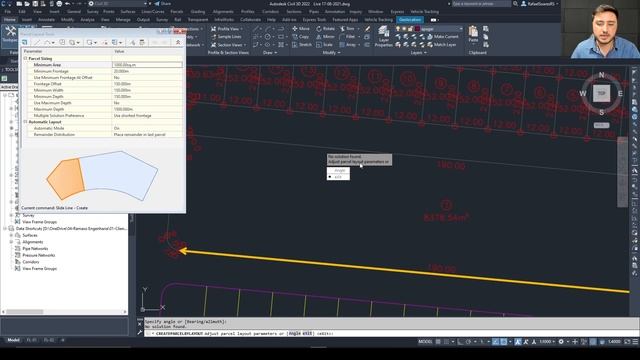640x360 pixels.
Task: Click the Share button in title bar
Action: pyautogui.click(x=163, y=4)
